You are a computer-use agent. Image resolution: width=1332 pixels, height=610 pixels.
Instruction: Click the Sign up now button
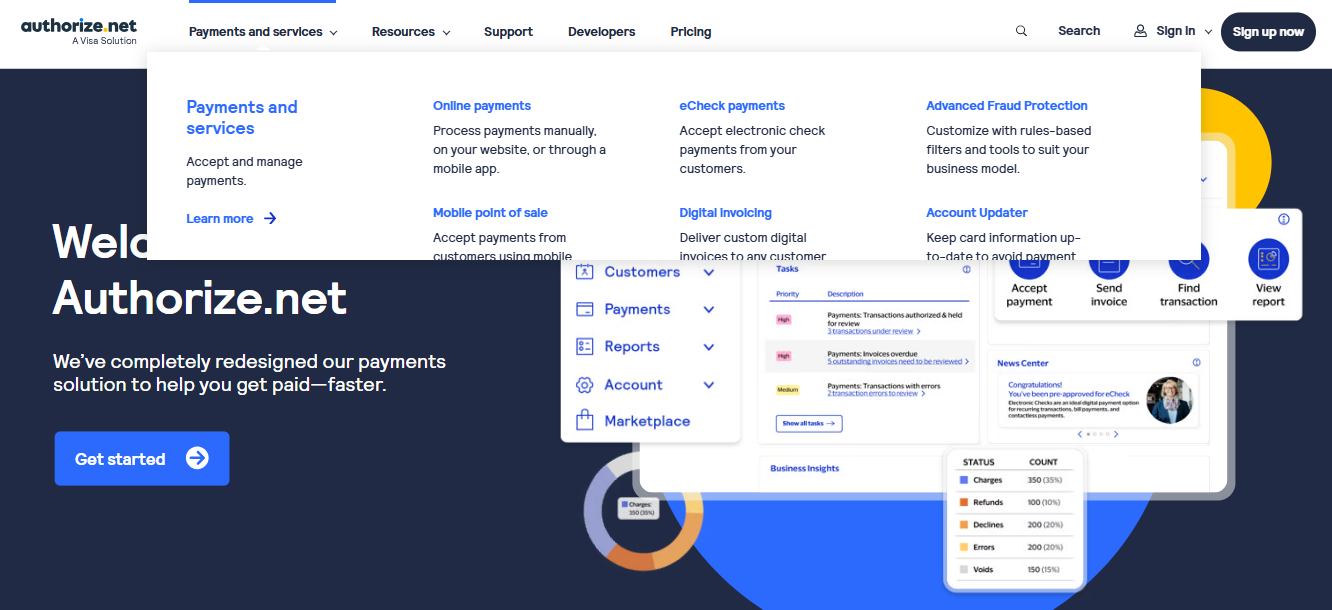pos(1268,31)
